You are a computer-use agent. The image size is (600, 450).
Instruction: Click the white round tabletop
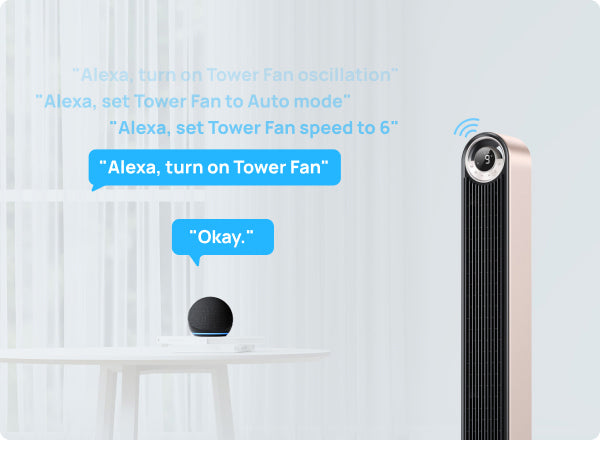pos(165,356)
